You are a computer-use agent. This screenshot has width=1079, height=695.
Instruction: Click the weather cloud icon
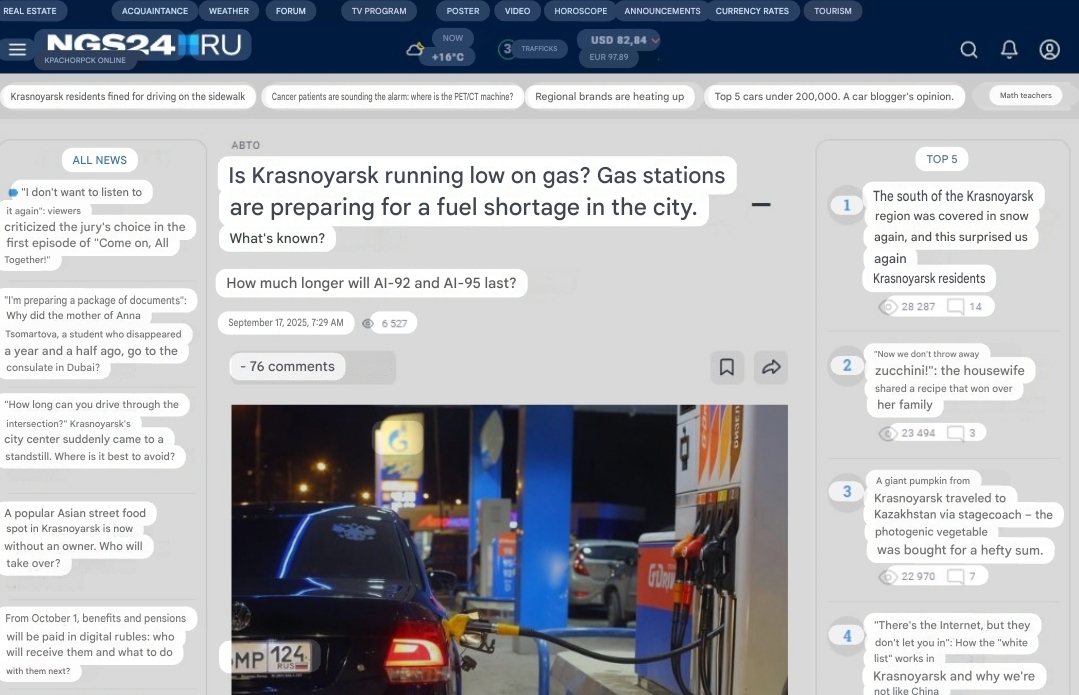pyautogui.click(x=415, y=49)
